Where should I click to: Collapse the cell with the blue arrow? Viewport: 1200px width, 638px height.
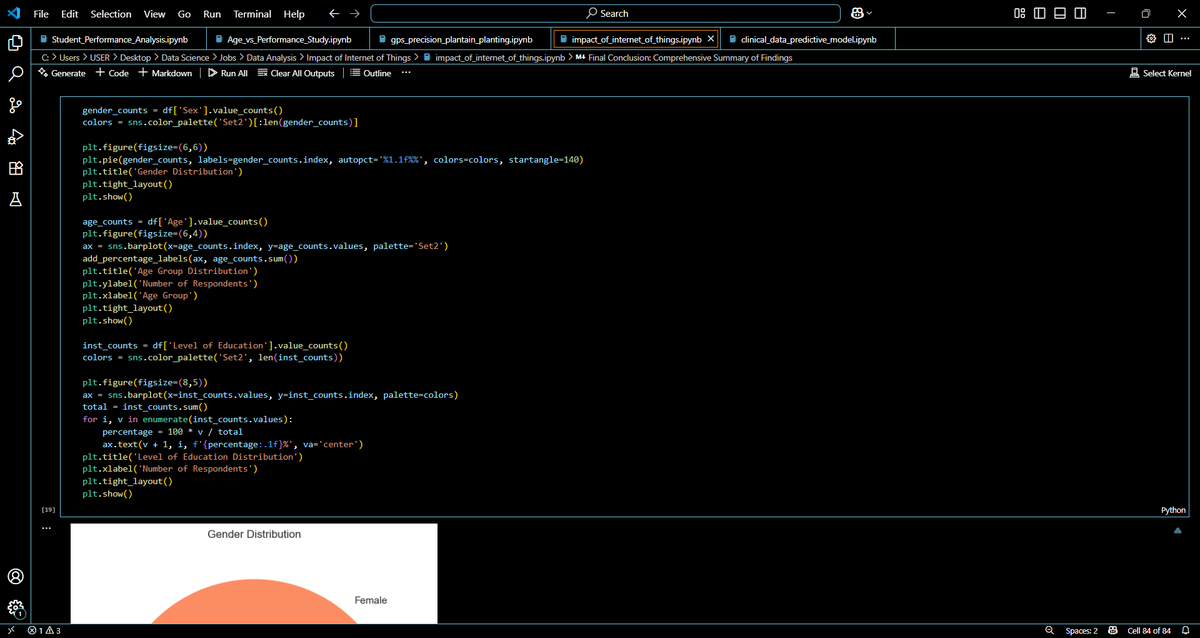pyautogui.click(x=1177, y=531)
